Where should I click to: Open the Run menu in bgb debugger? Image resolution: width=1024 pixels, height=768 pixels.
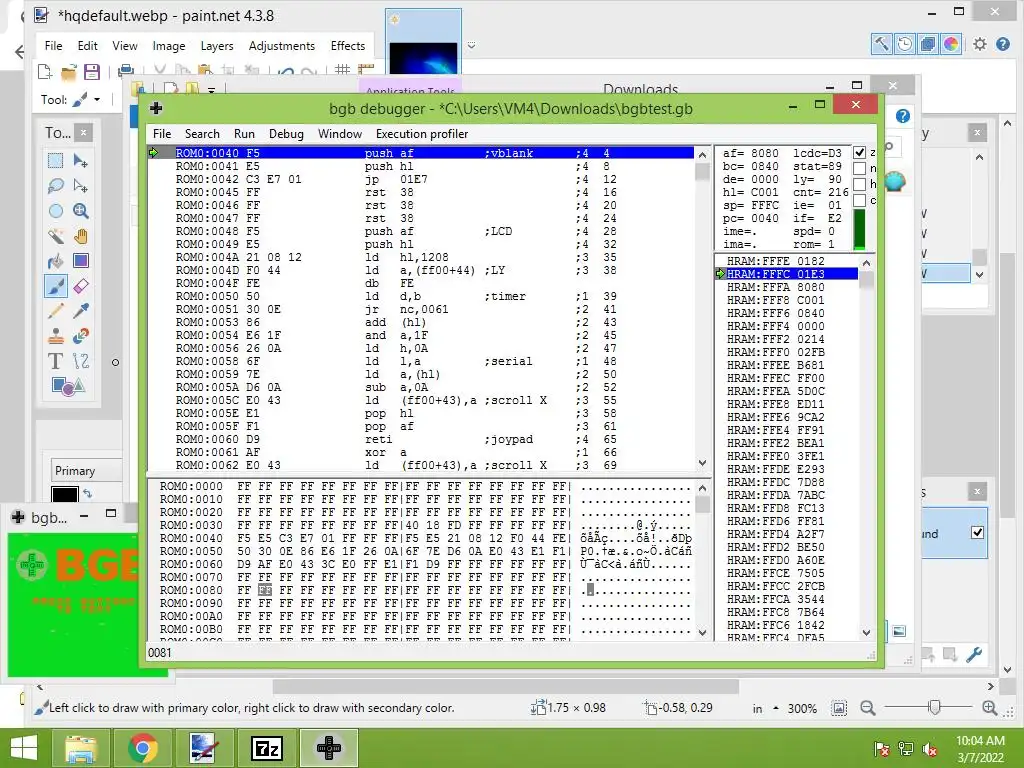coord(244,134)
